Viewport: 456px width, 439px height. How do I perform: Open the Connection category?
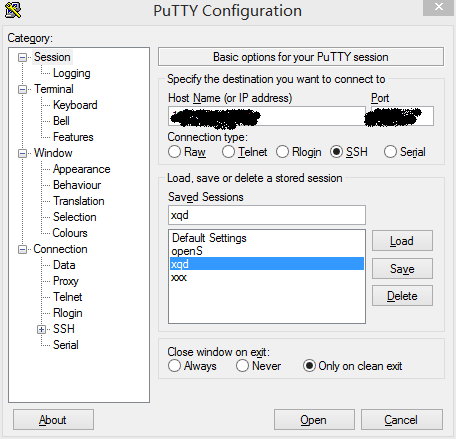(x=60, y=249)
